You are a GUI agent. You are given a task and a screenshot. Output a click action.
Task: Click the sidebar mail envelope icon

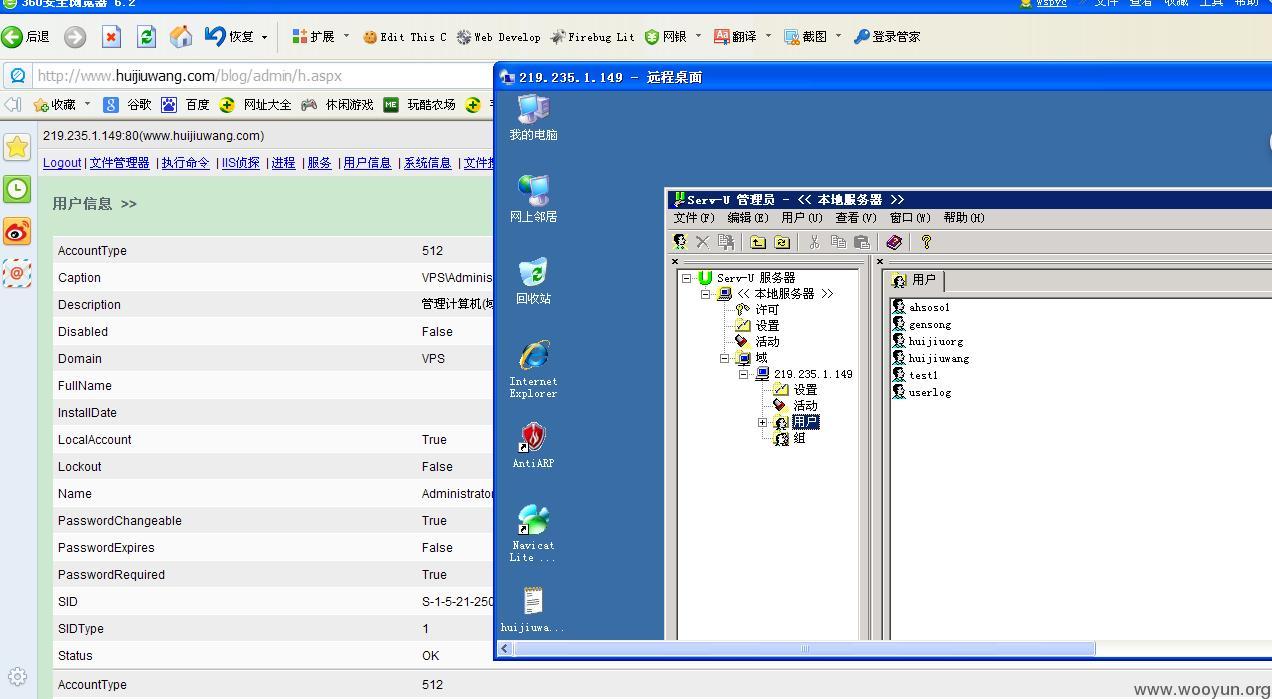coord(17,273)
